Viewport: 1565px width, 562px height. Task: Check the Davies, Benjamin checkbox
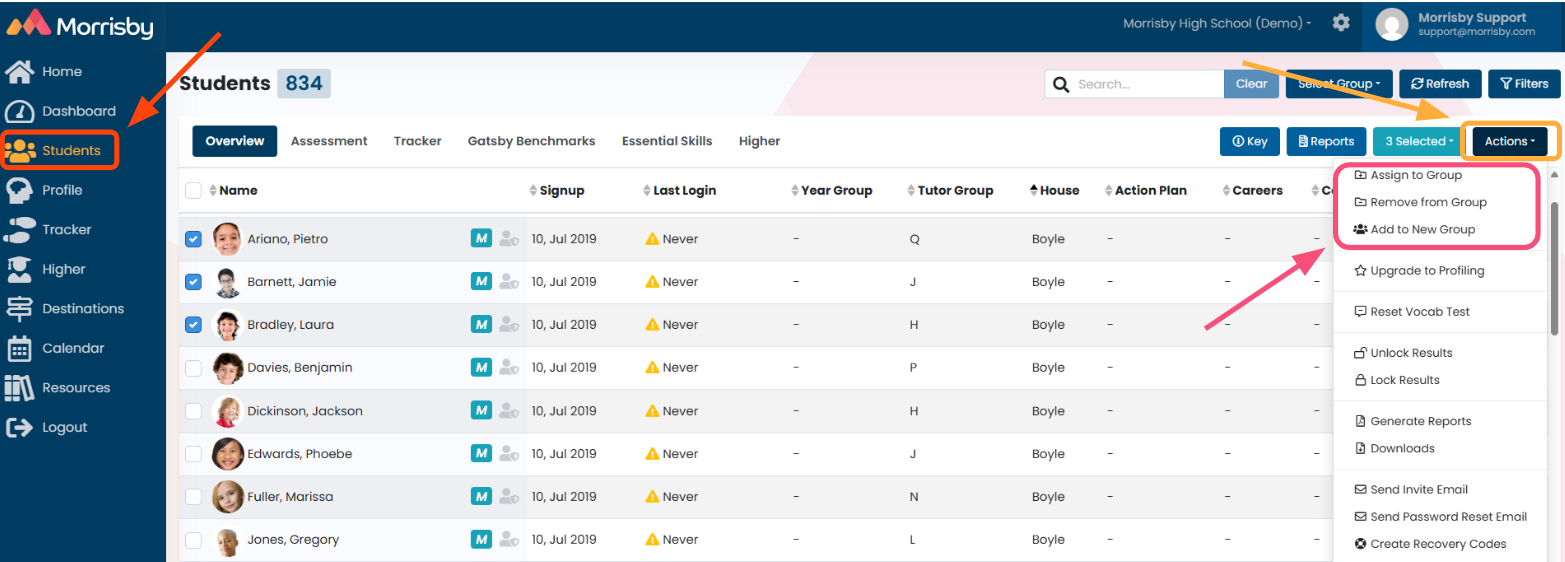tap(194, 368)
